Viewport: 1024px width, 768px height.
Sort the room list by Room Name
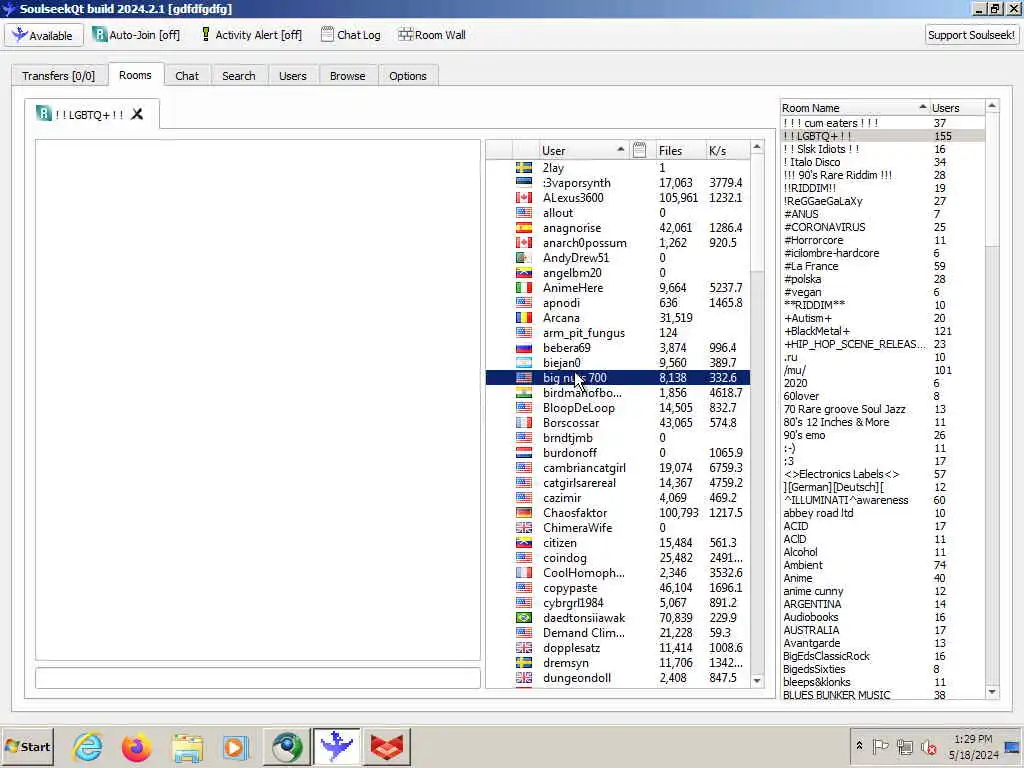pyautogui.click(x=854, y=108)
